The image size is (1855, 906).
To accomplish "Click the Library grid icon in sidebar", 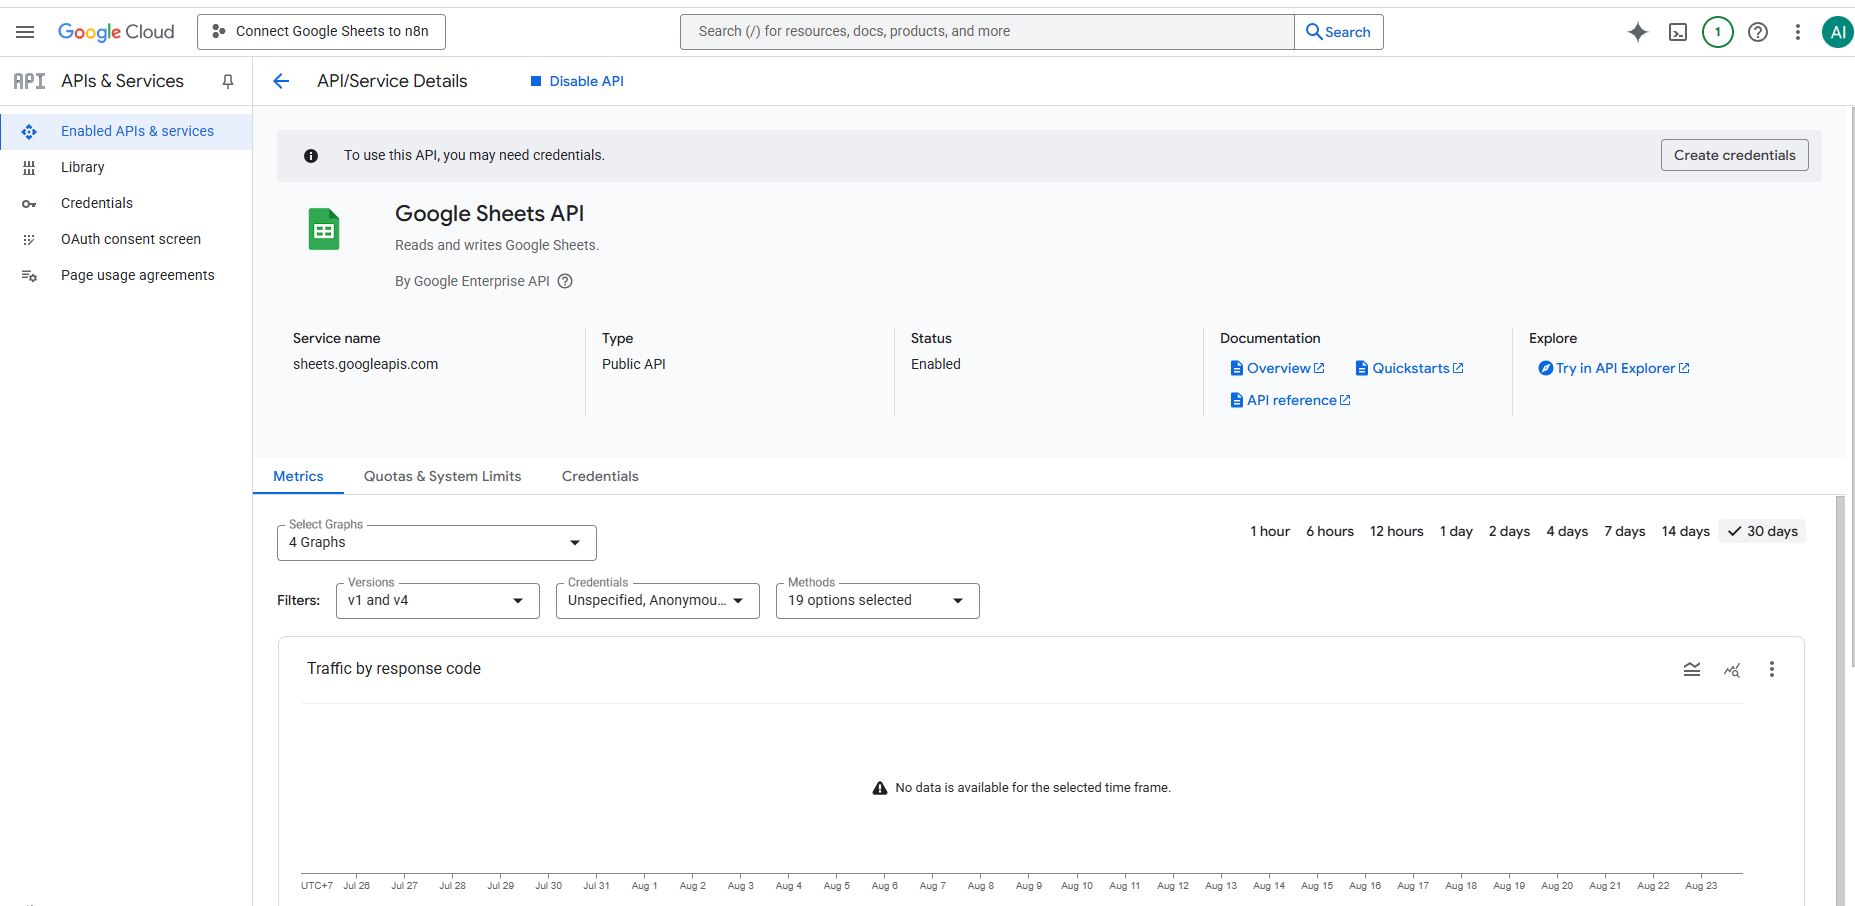I will [x=29, y=167].
